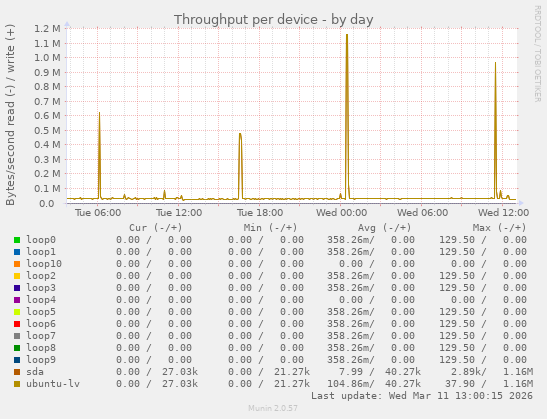Click the loop9 navy legend swatch
The height and width of the screenshot is (419, 547).
click(17, 360)
